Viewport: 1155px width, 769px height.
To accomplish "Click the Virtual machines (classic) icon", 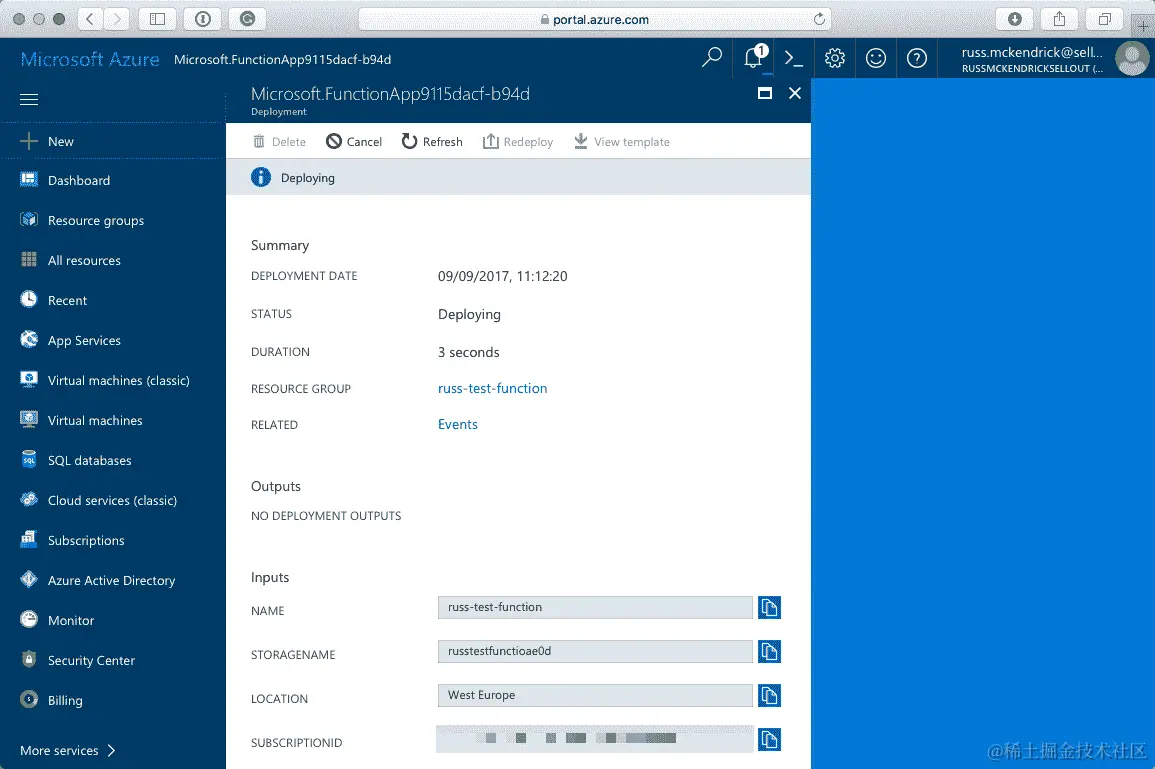I will (x=29, y=379).
